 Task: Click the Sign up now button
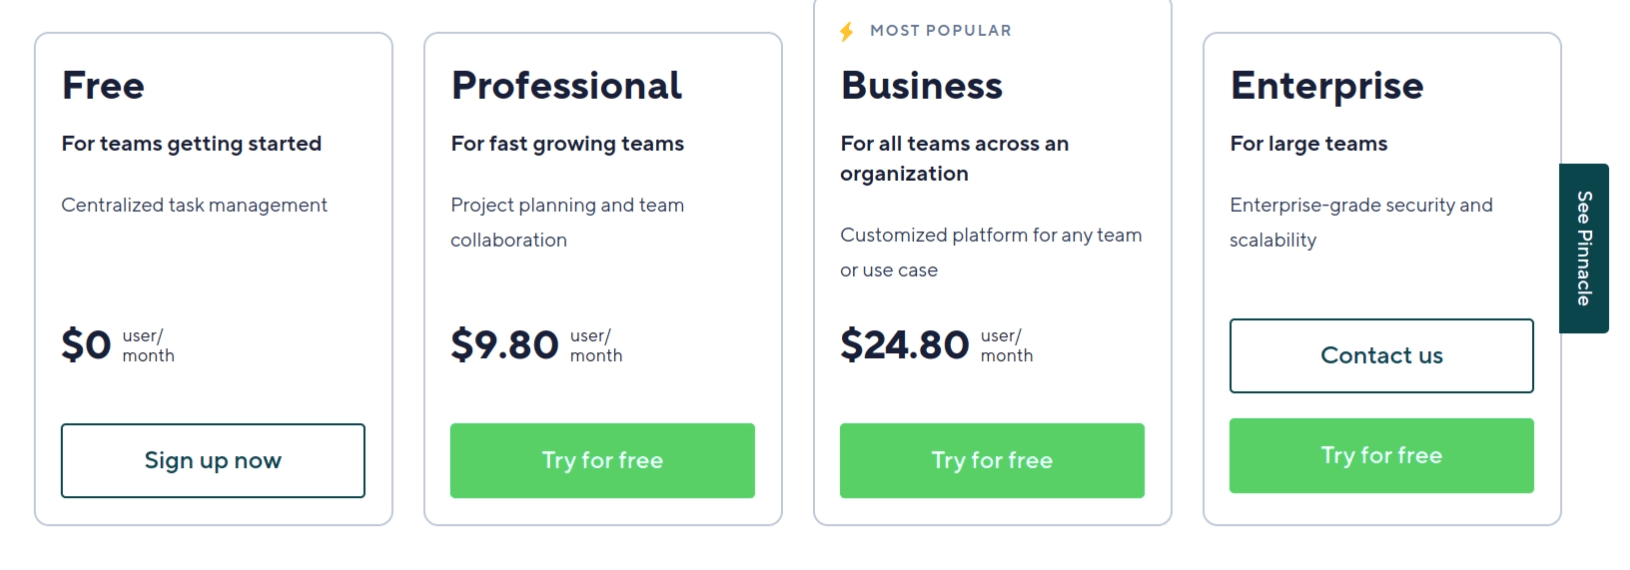213,460
